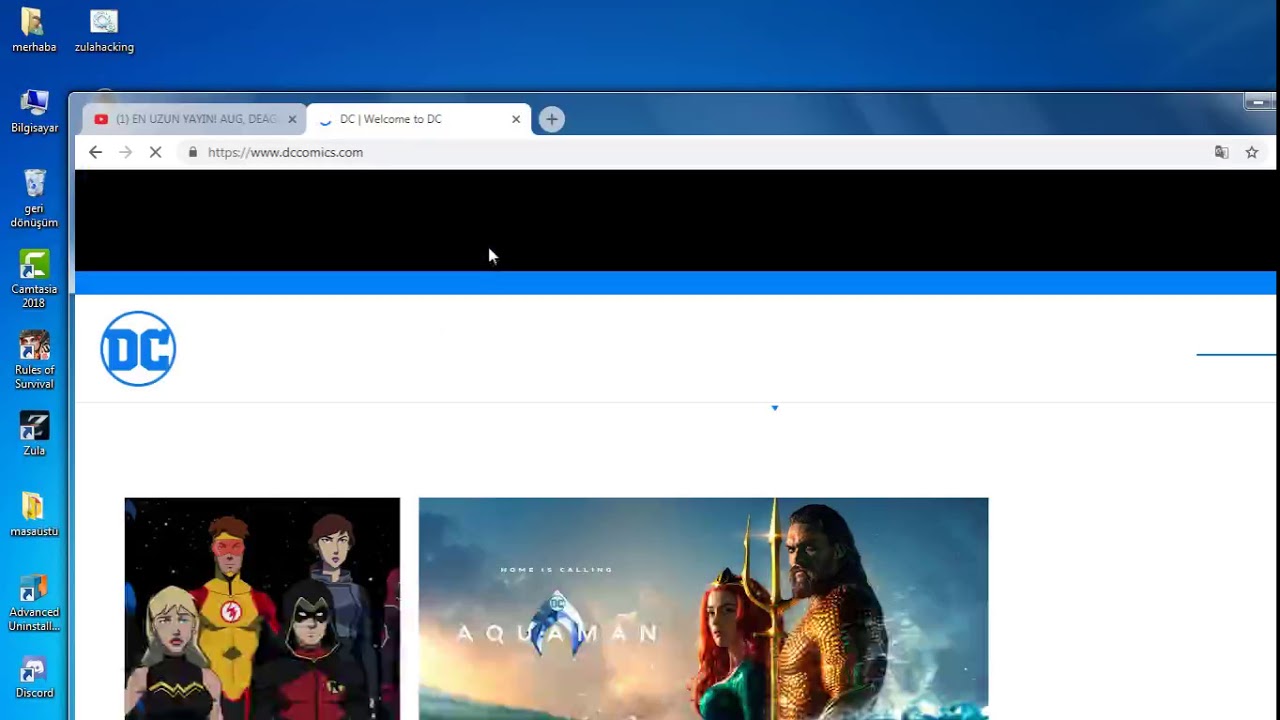Open the geri dönüşüm recycle bin
The width and height of the screenshot is (1280, 720).
[x=34, y=198]
